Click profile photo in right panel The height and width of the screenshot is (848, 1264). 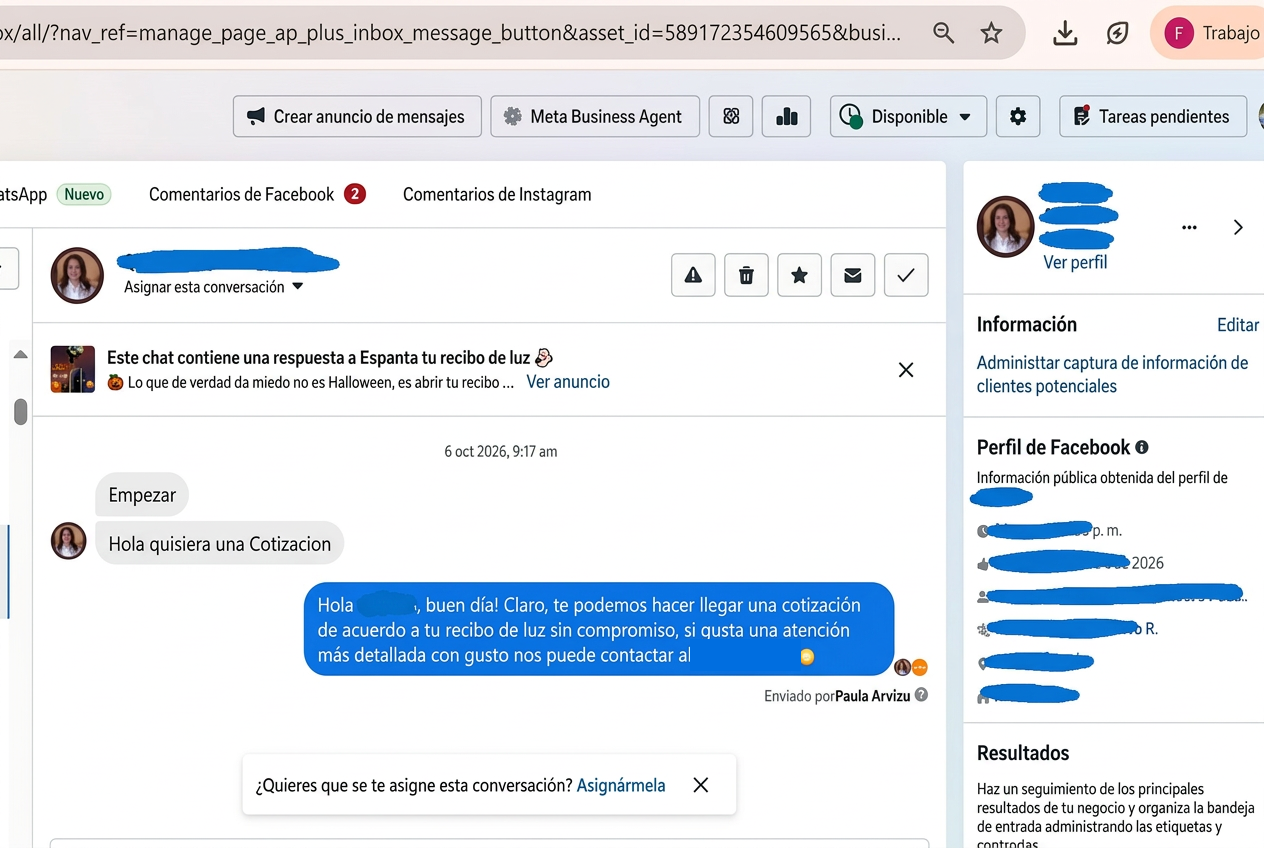(x=1005, y=225)
